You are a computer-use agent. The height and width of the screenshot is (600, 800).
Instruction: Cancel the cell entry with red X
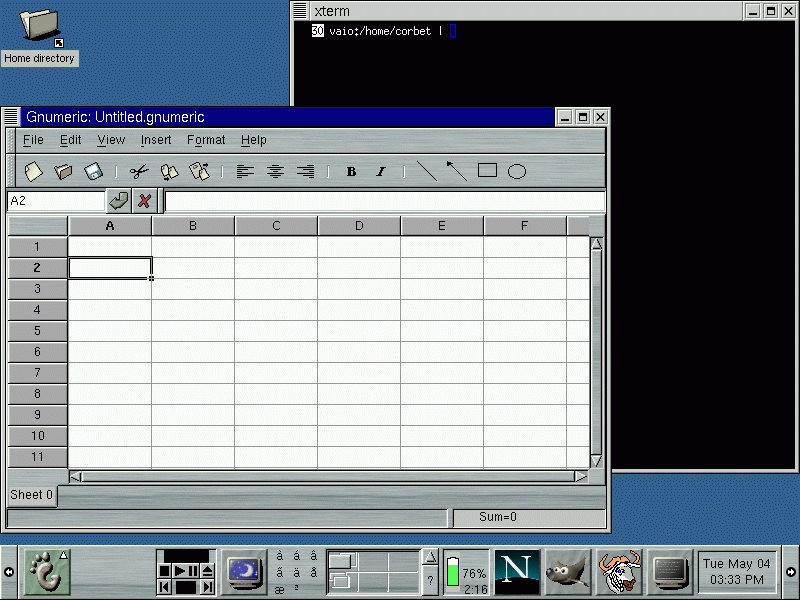145,201
